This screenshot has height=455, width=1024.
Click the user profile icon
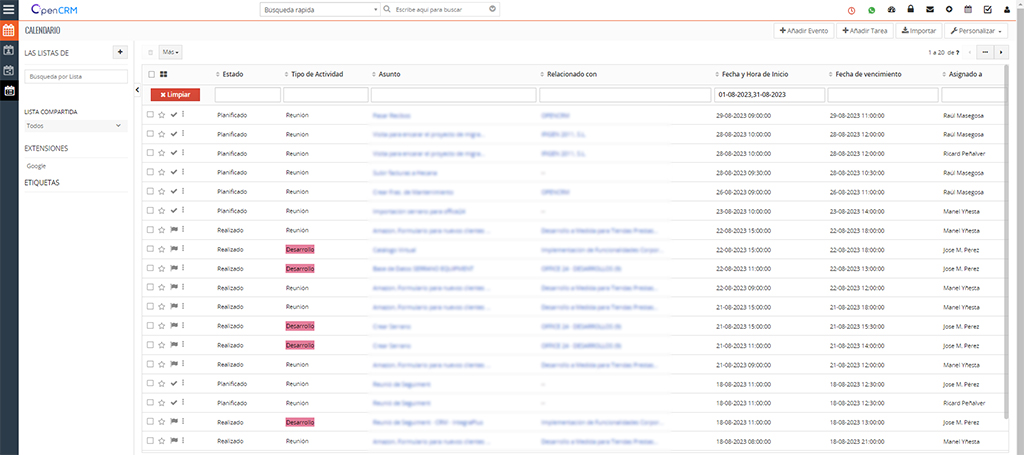coord(1006,10)
